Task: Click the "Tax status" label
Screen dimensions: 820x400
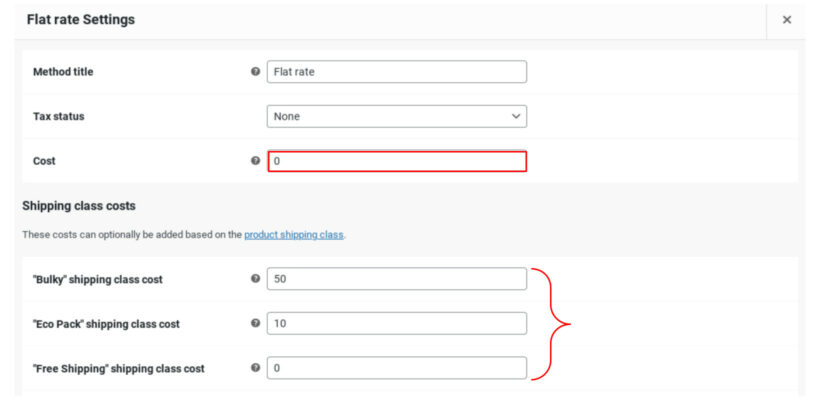Action: pyautogui.click(x=59, y=116)
